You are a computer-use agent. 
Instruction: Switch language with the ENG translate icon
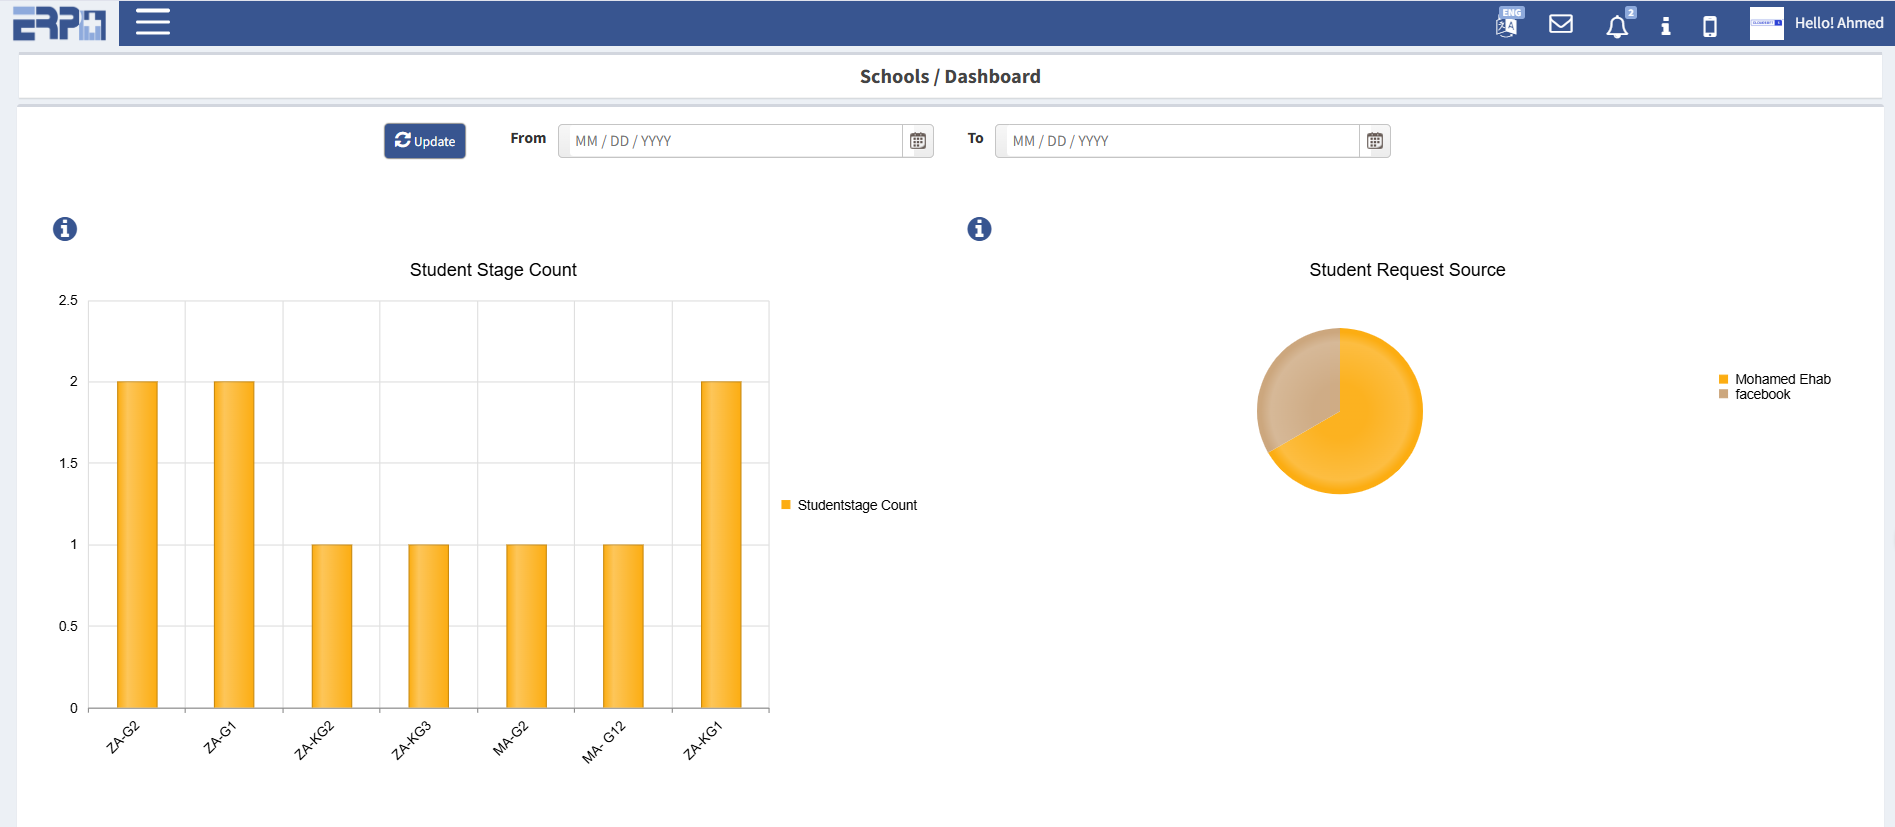(1507, 23)
